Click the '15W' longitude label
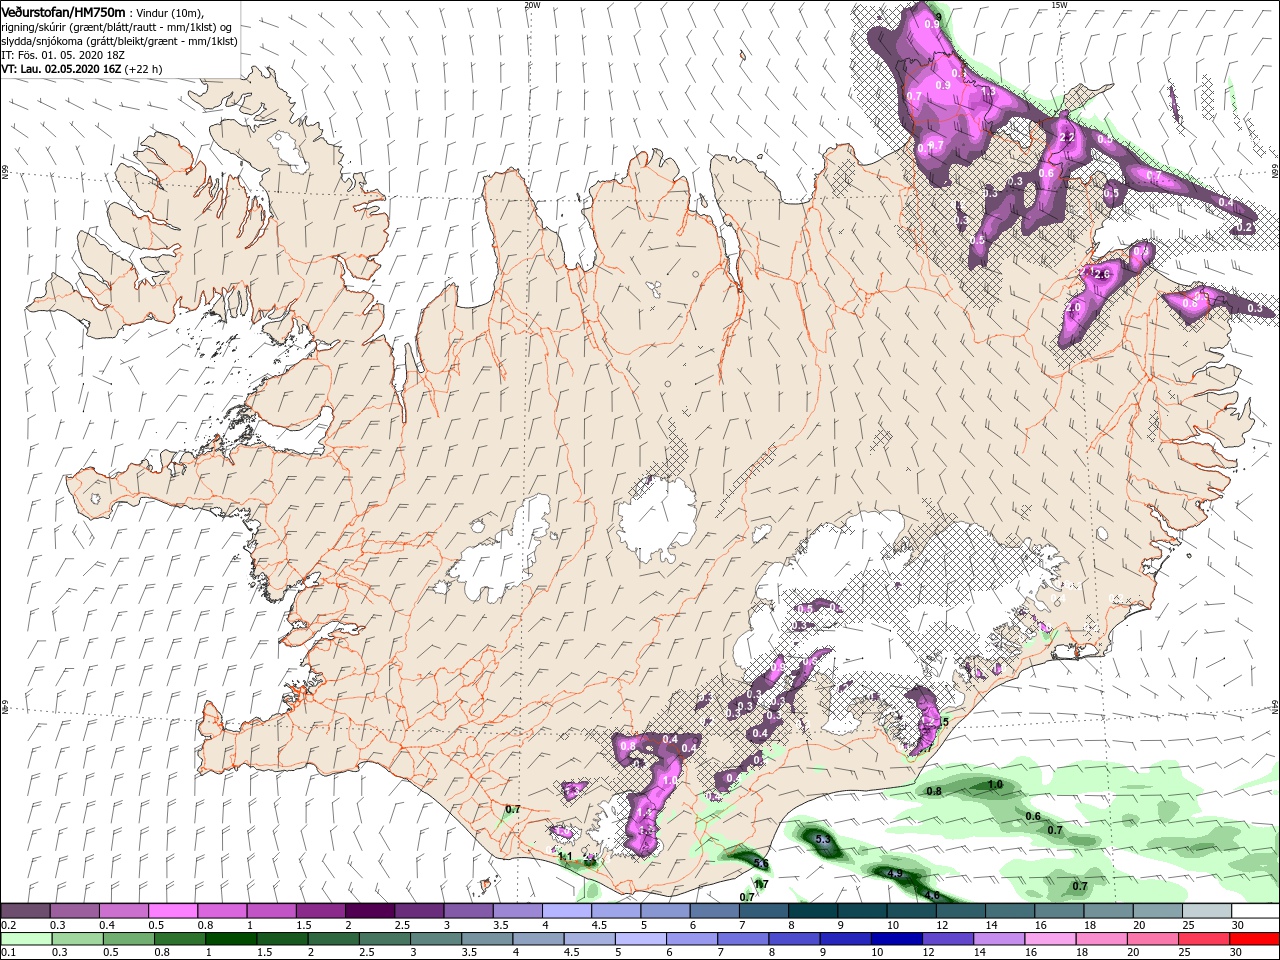1280x960 pixels. 1059,4
